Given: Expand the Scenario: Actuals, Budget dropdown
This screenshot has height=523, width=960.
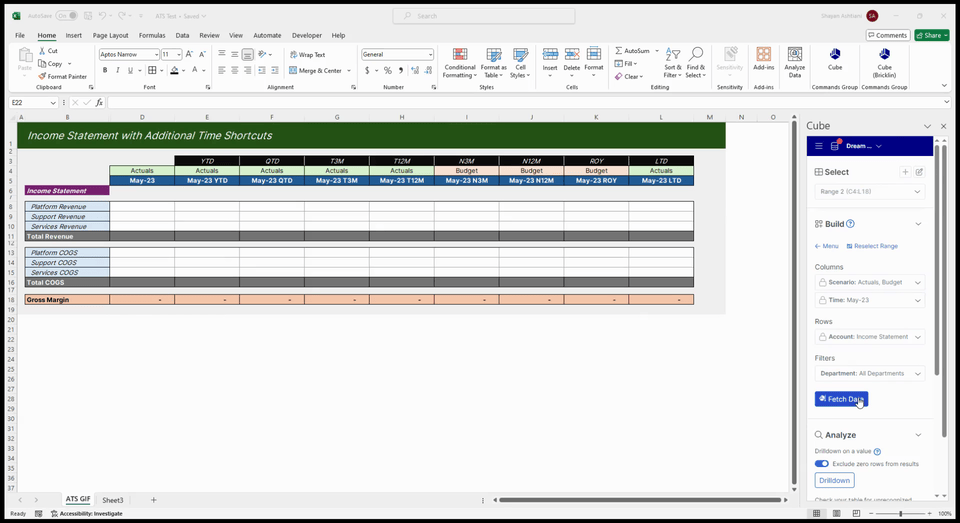Looking at the screenshot, I should pyautogui.click(x=869, y=283).
